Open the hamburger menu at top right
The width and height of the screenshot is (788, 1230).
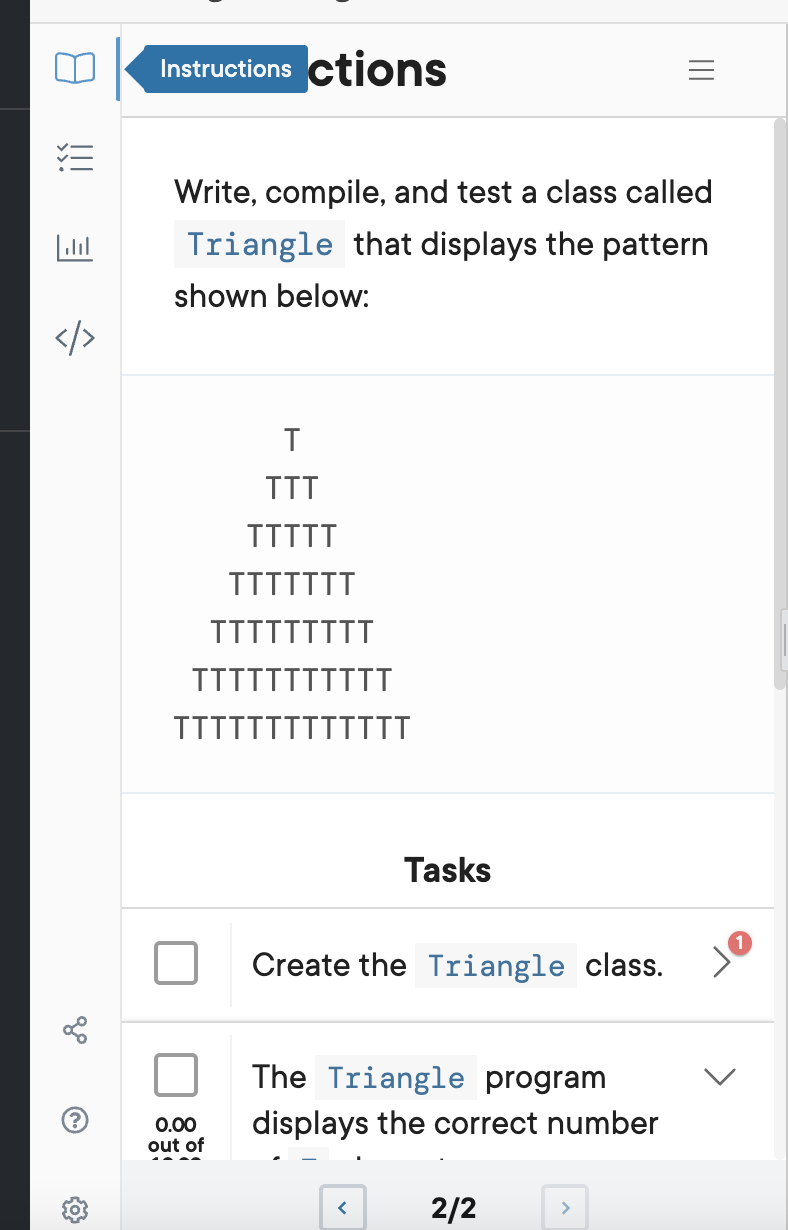(x=701, y=70)
